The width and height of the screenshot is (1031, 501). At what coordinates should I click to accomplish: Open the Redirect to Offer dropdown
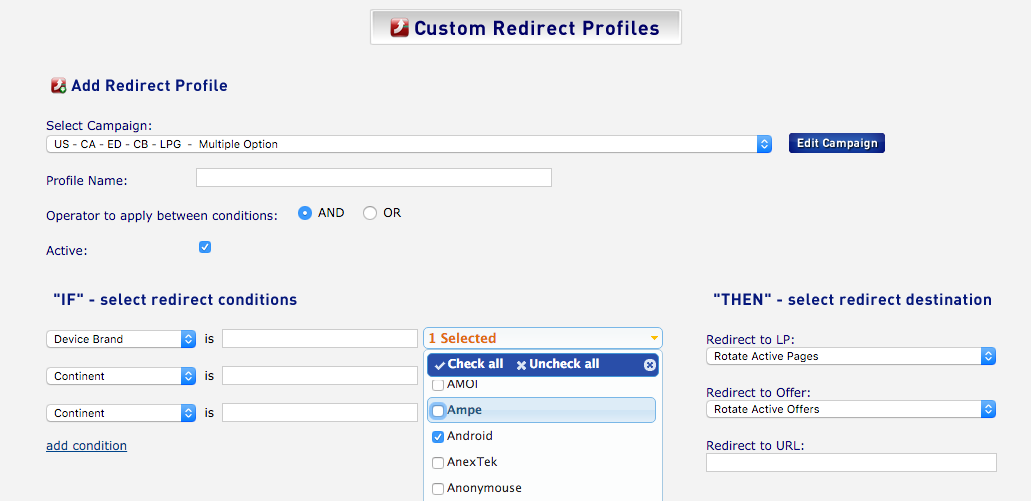click(x=851, y=409)
